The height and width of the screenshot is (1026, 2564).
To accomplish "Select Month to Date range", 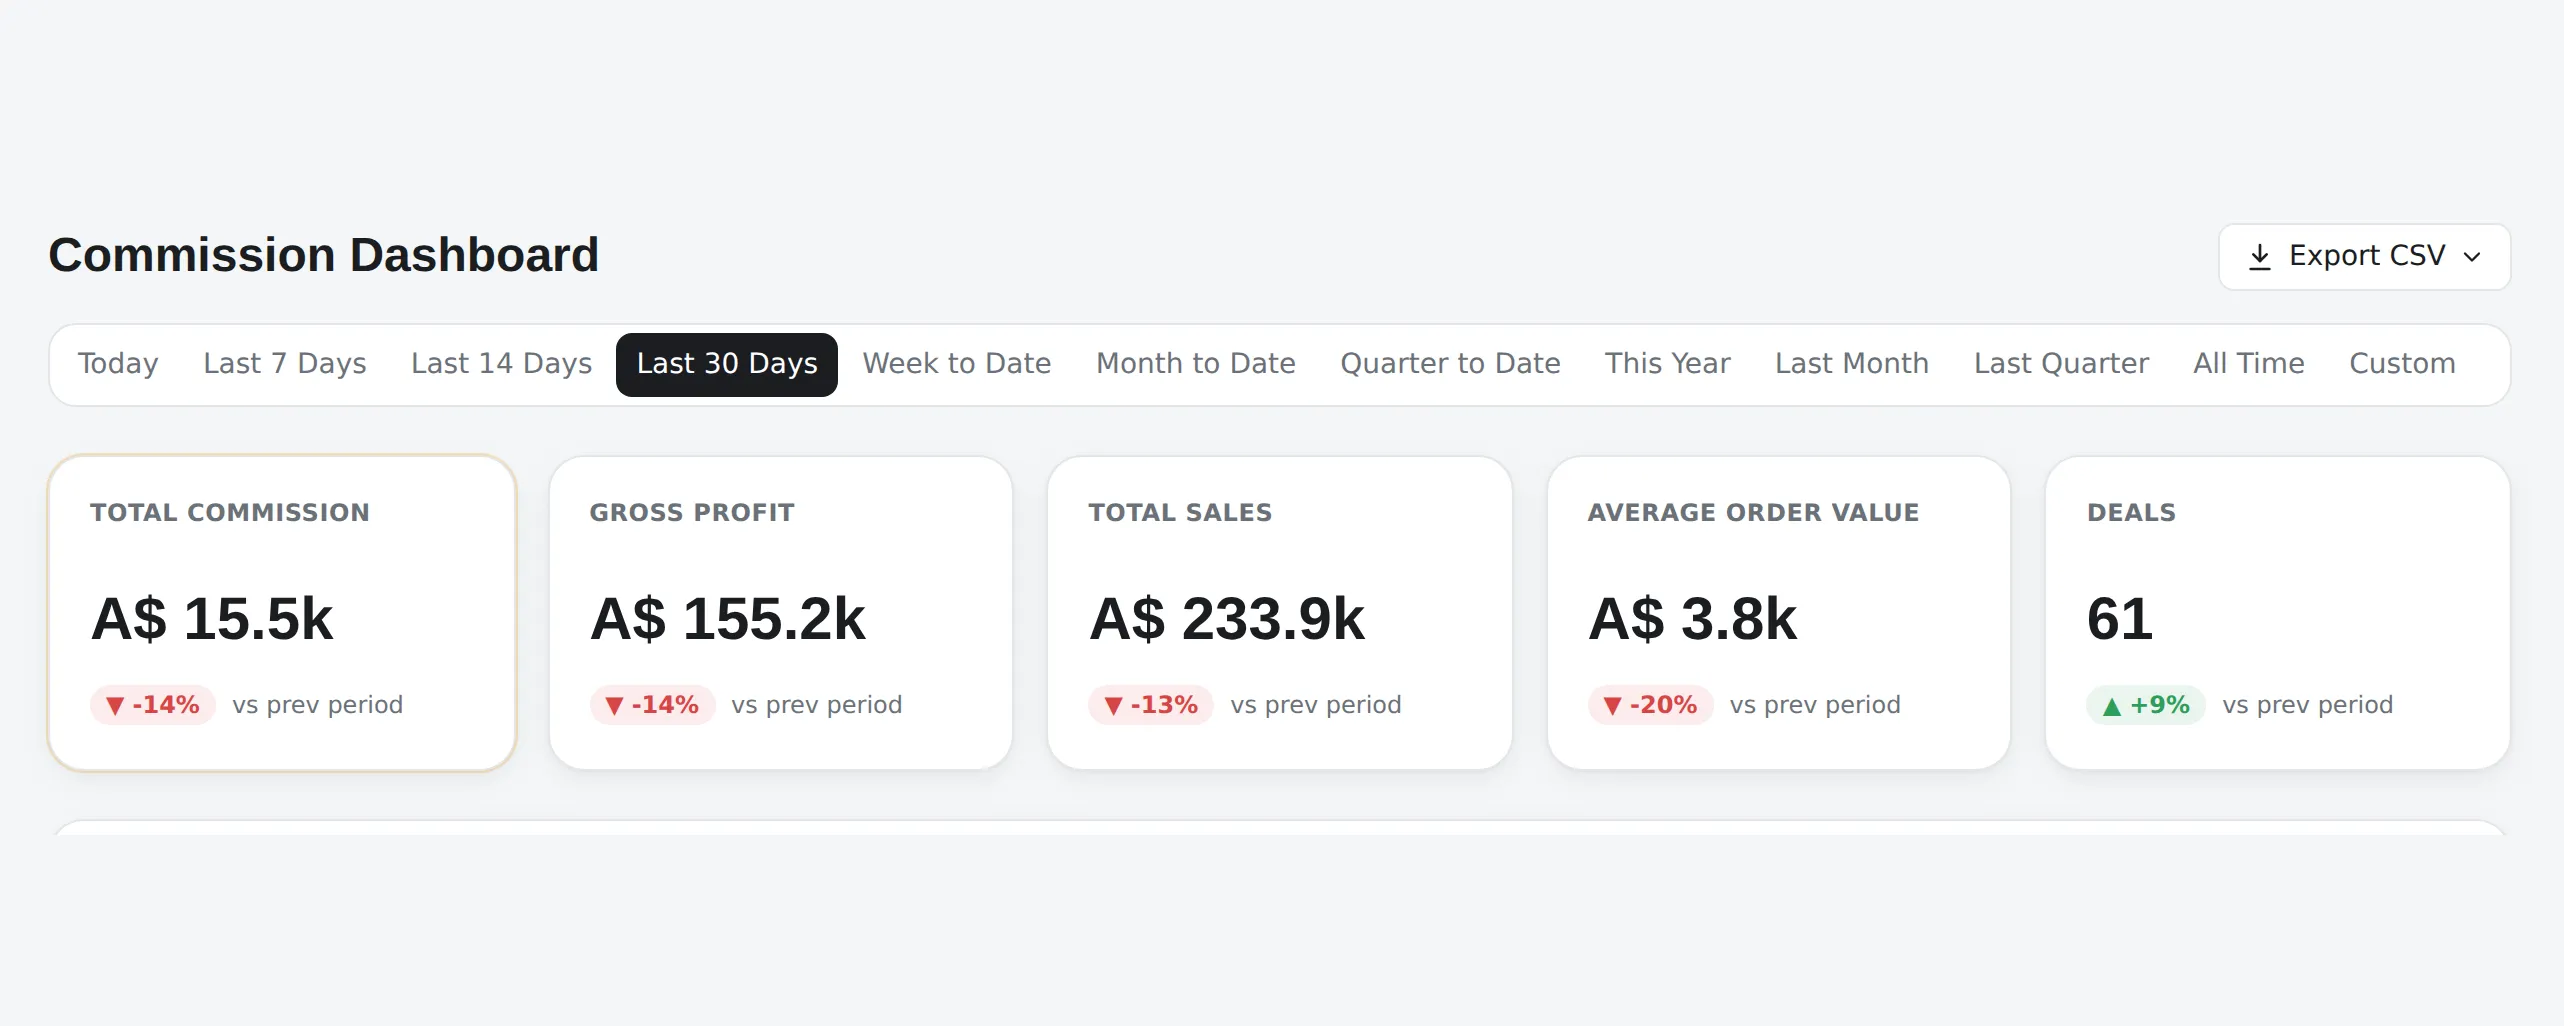I will tap(1196, 364).
